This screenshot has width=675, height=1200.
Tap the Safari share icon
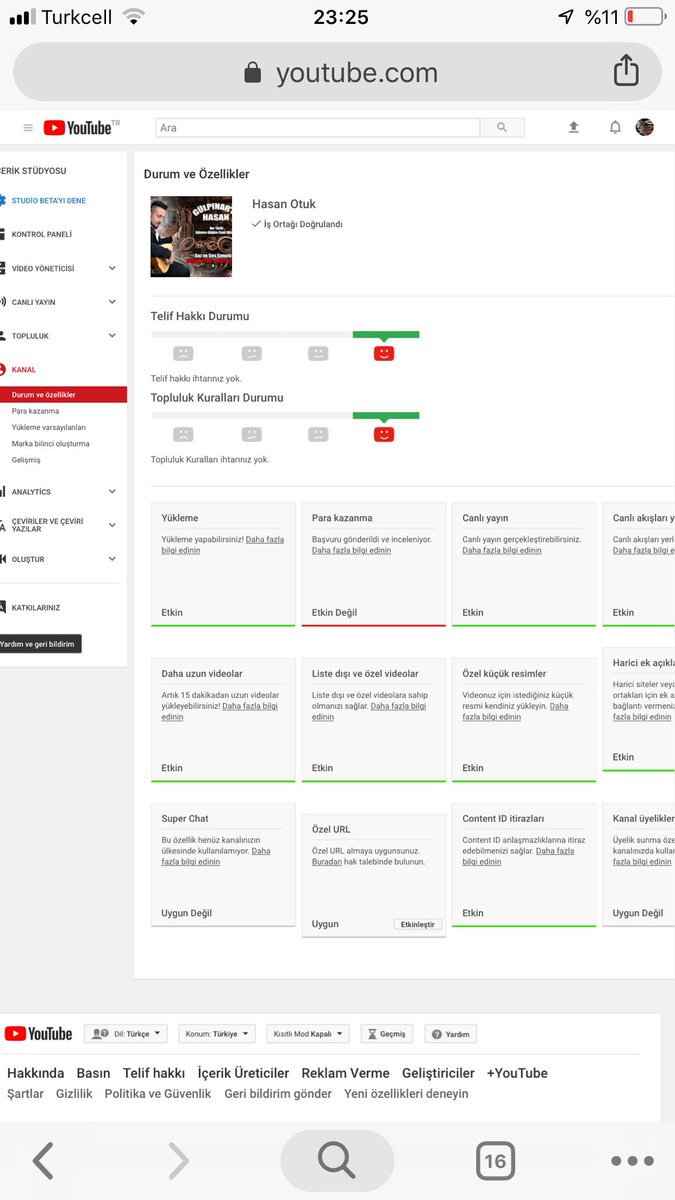pos(625,70)
